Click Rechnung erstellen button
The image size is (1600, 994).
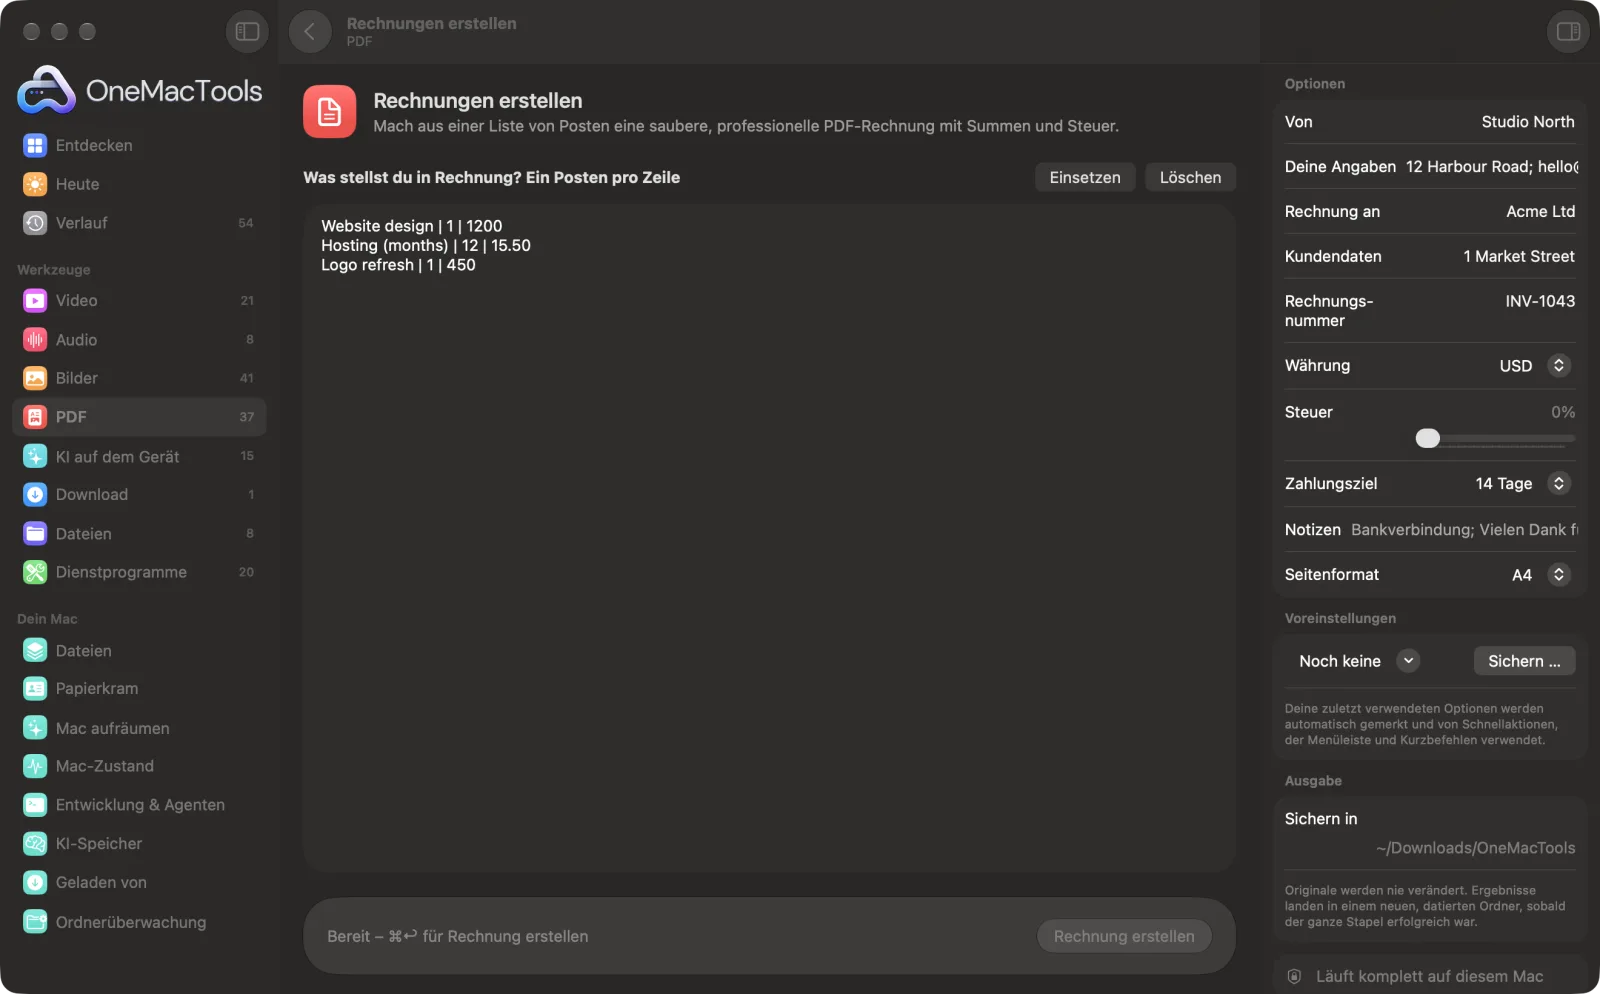tap(1124, 937)
